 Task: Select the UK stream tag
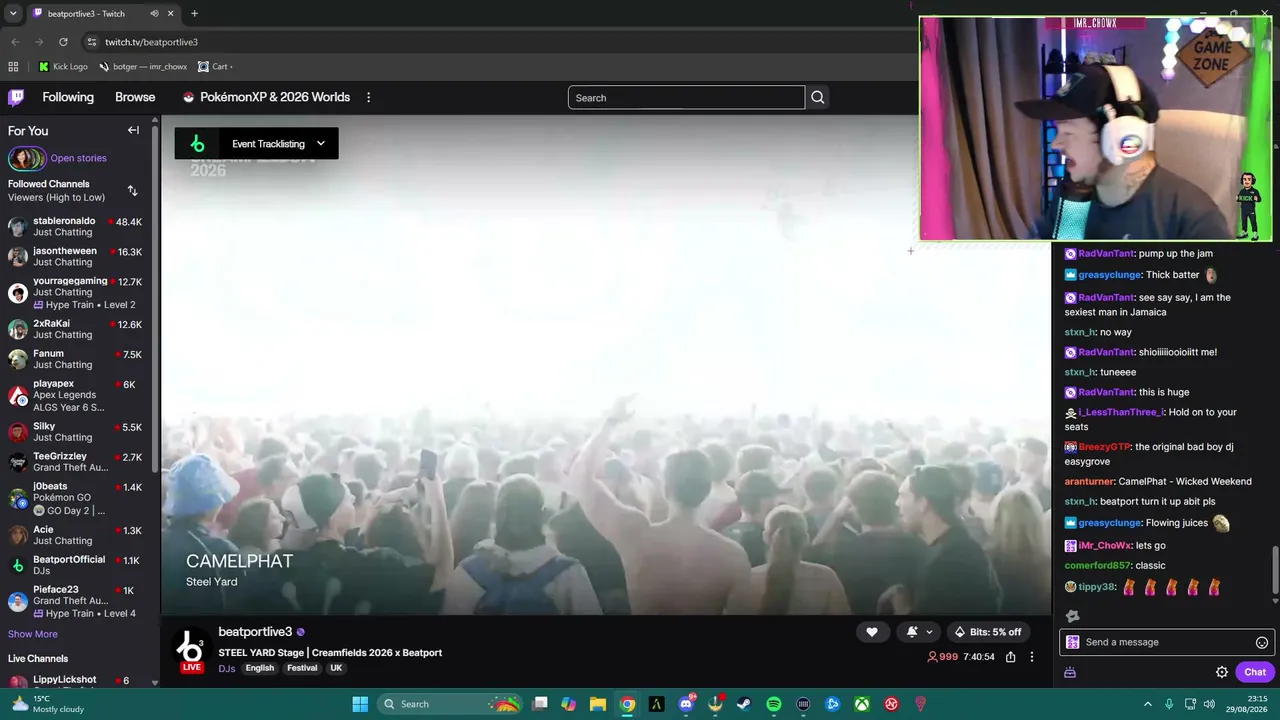(x=336, y=668)
